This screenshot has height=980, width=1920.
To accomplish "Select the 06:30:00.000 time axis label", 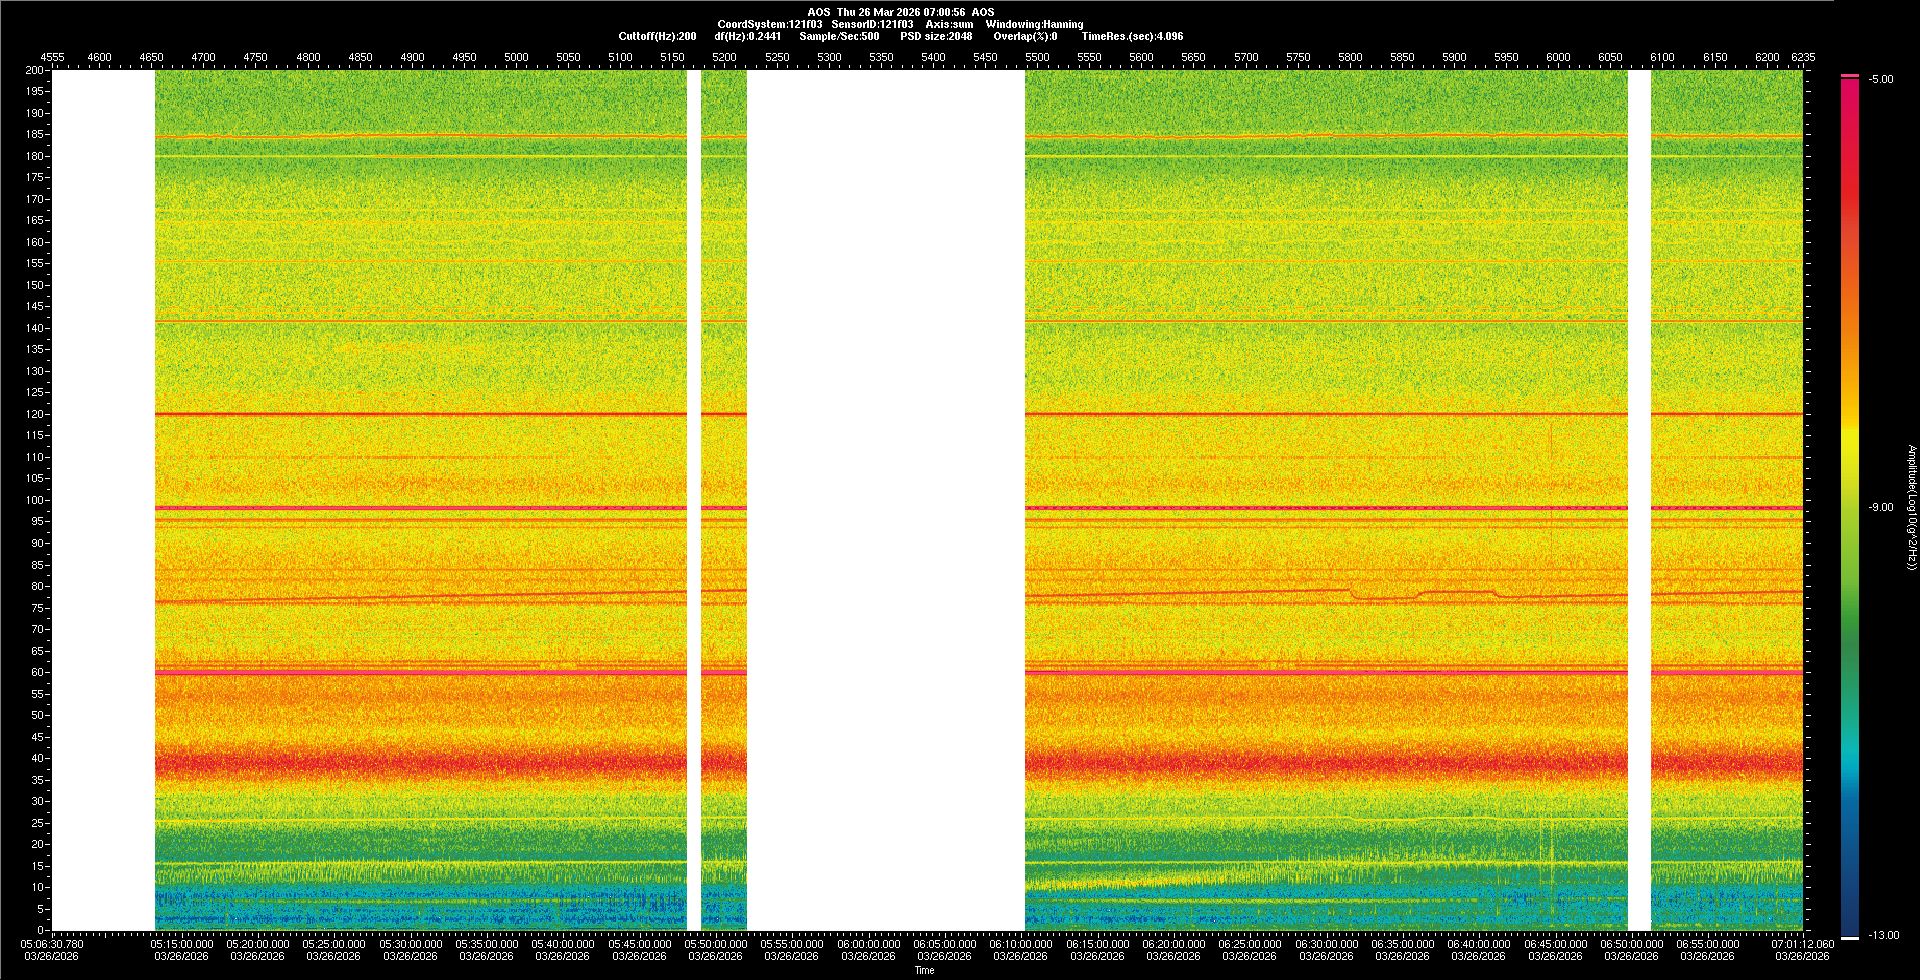I will coord(1326,943).
